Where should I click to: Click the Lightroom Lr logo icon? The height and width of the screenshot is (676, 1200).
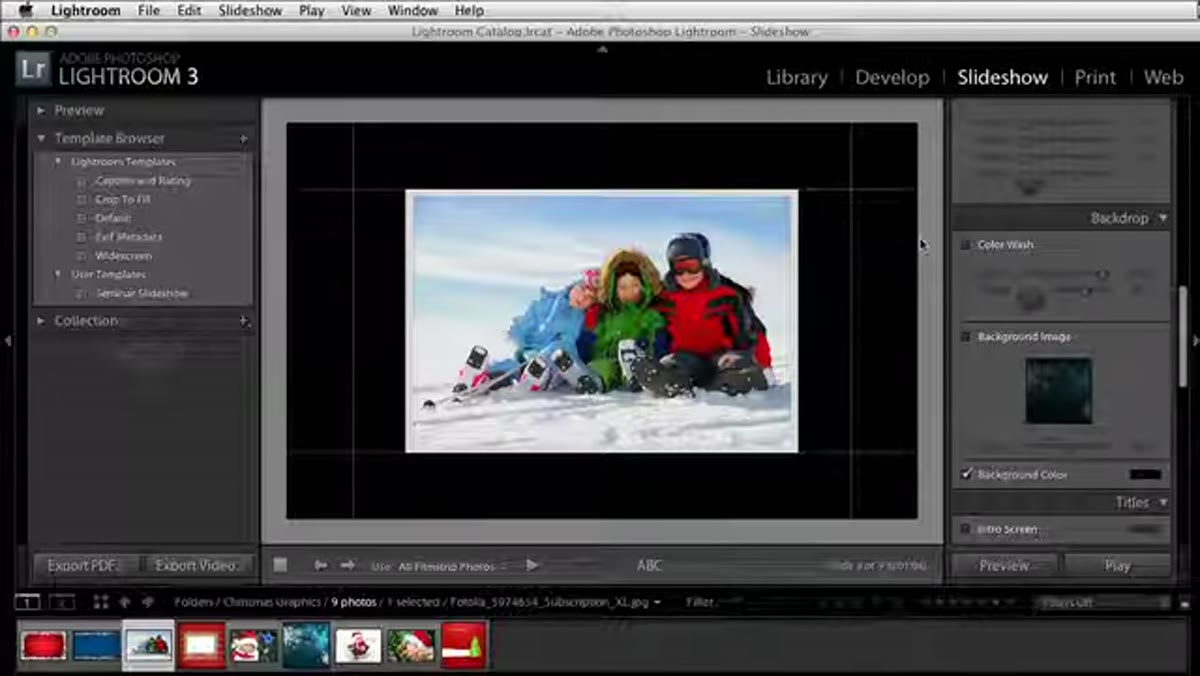pos(33,71)
